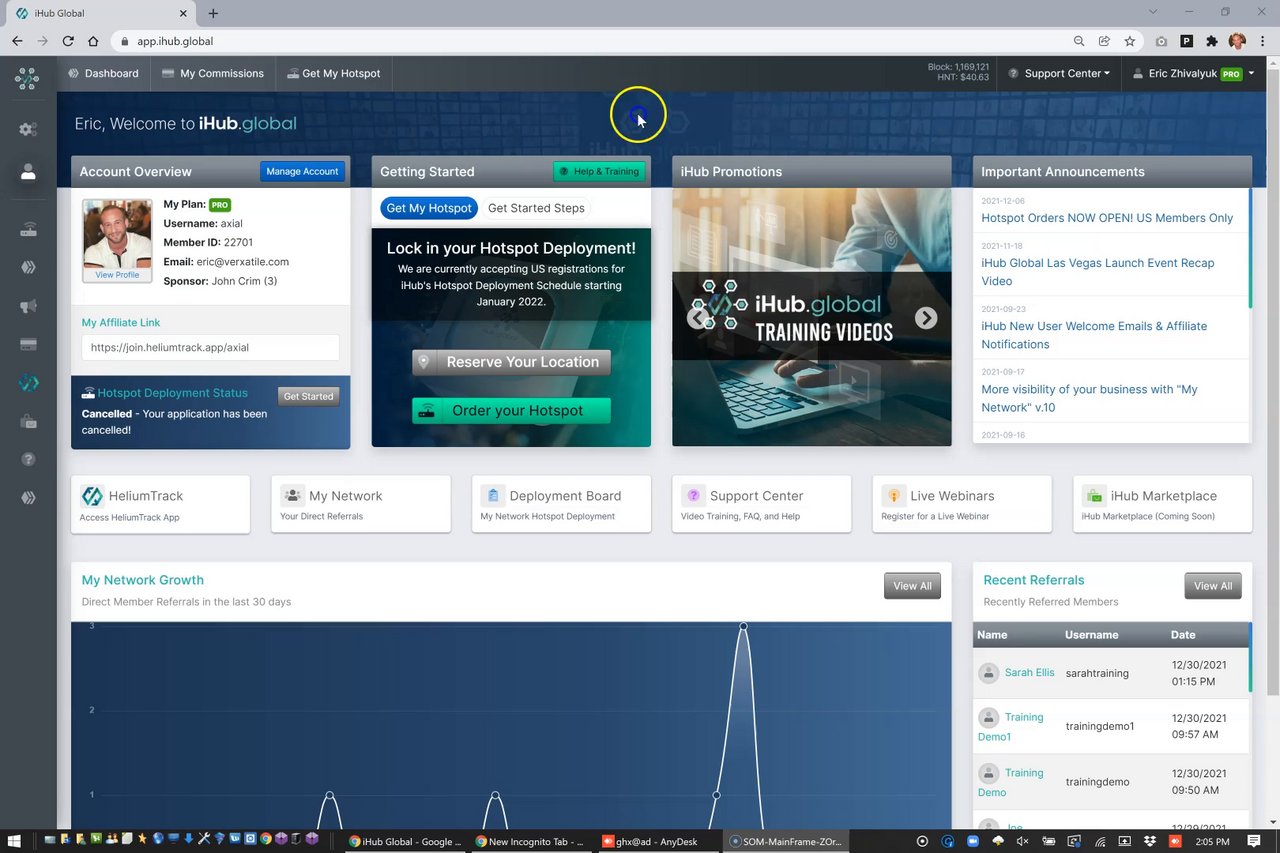Screen dimensions: 1280x853
Task: Open the Deployment Board card
Action: click(561, 504)
